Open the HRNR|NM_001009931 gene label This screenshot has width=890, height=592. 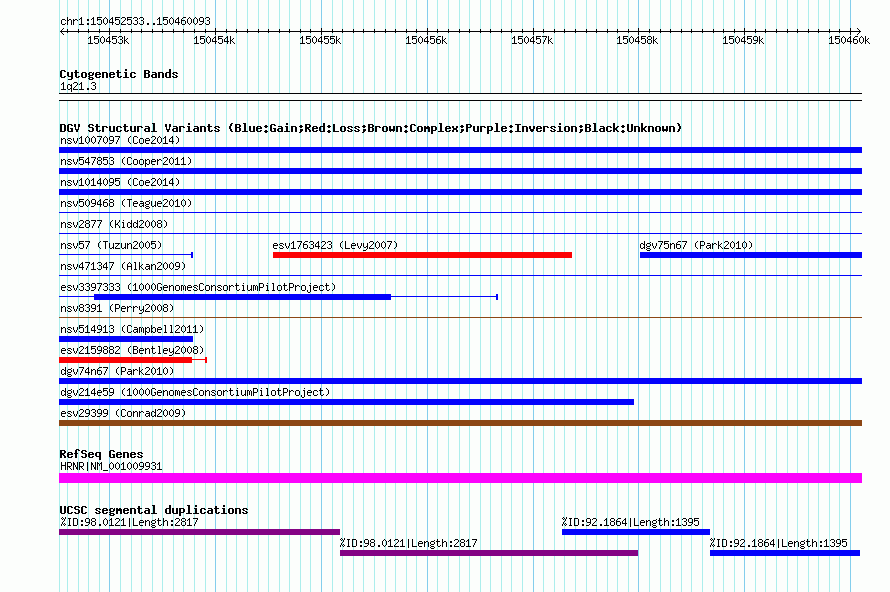point(108,466)
